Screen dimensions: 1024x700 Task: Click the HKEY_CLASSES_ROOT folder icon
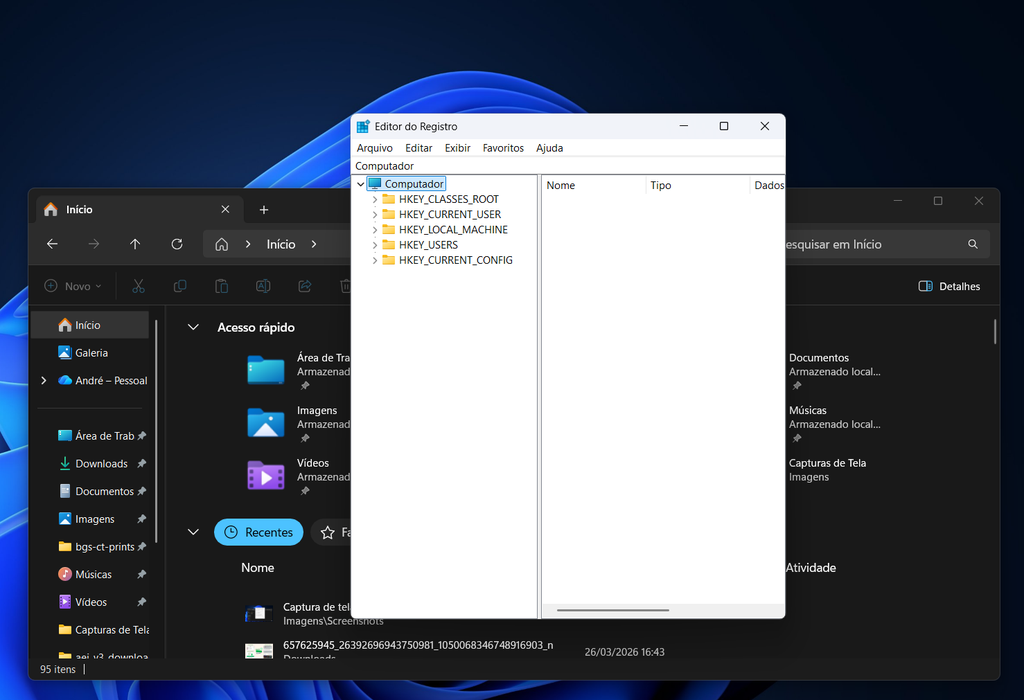389,200
